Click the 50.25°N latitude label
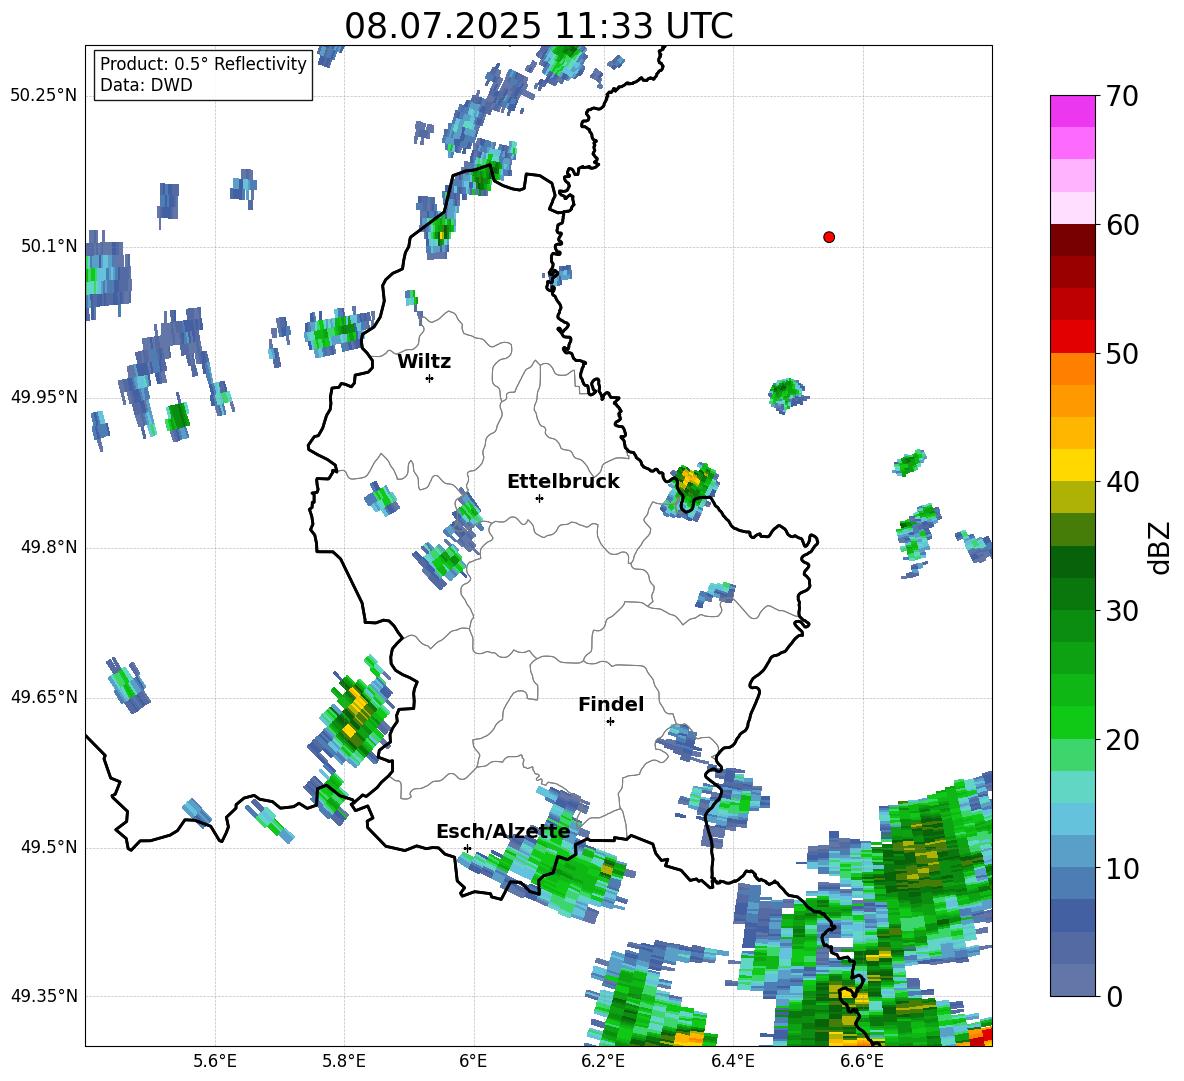The image size is (1184, 1081). pos(44,96)
